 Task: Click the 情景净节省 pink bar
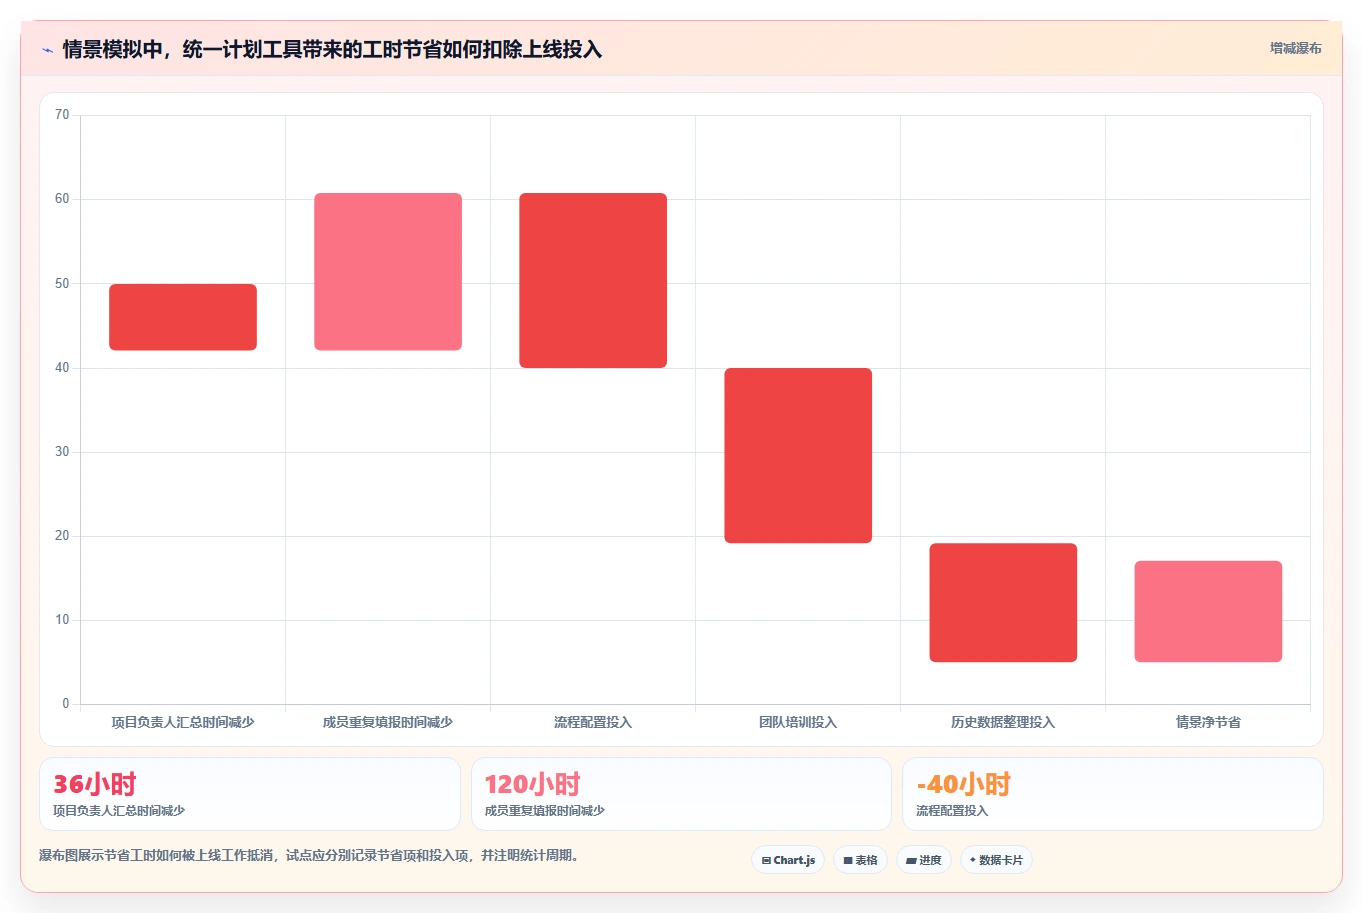[x=1208, y=611]
